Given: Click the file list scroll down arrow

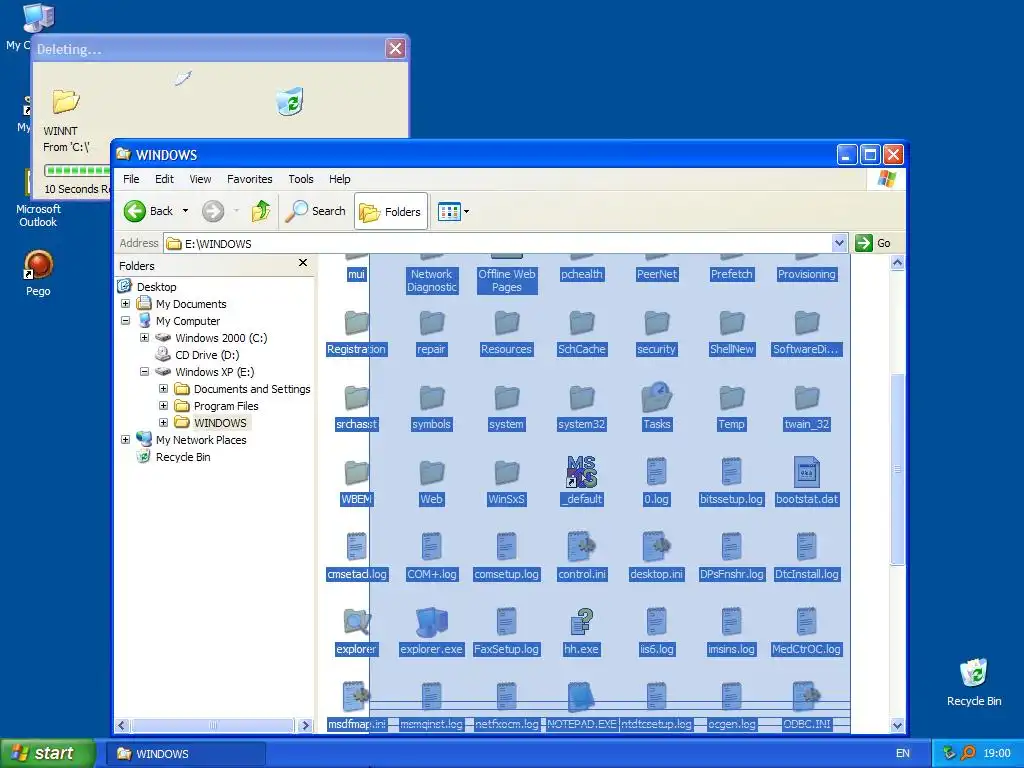Looking at the screenshot, I should [897, 725].
